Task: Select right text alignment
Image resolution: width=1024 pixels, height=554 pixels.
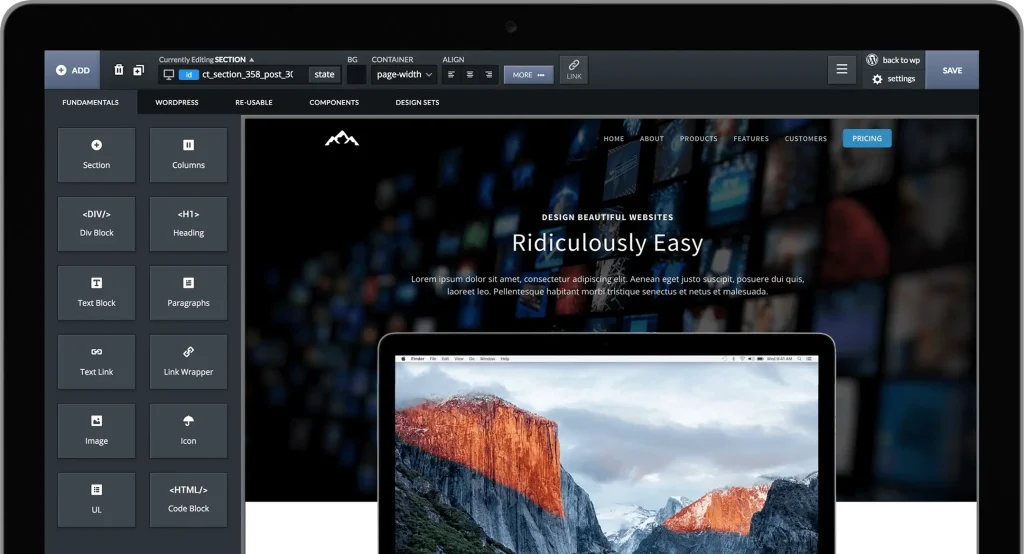Action: (x=488, y=75)
